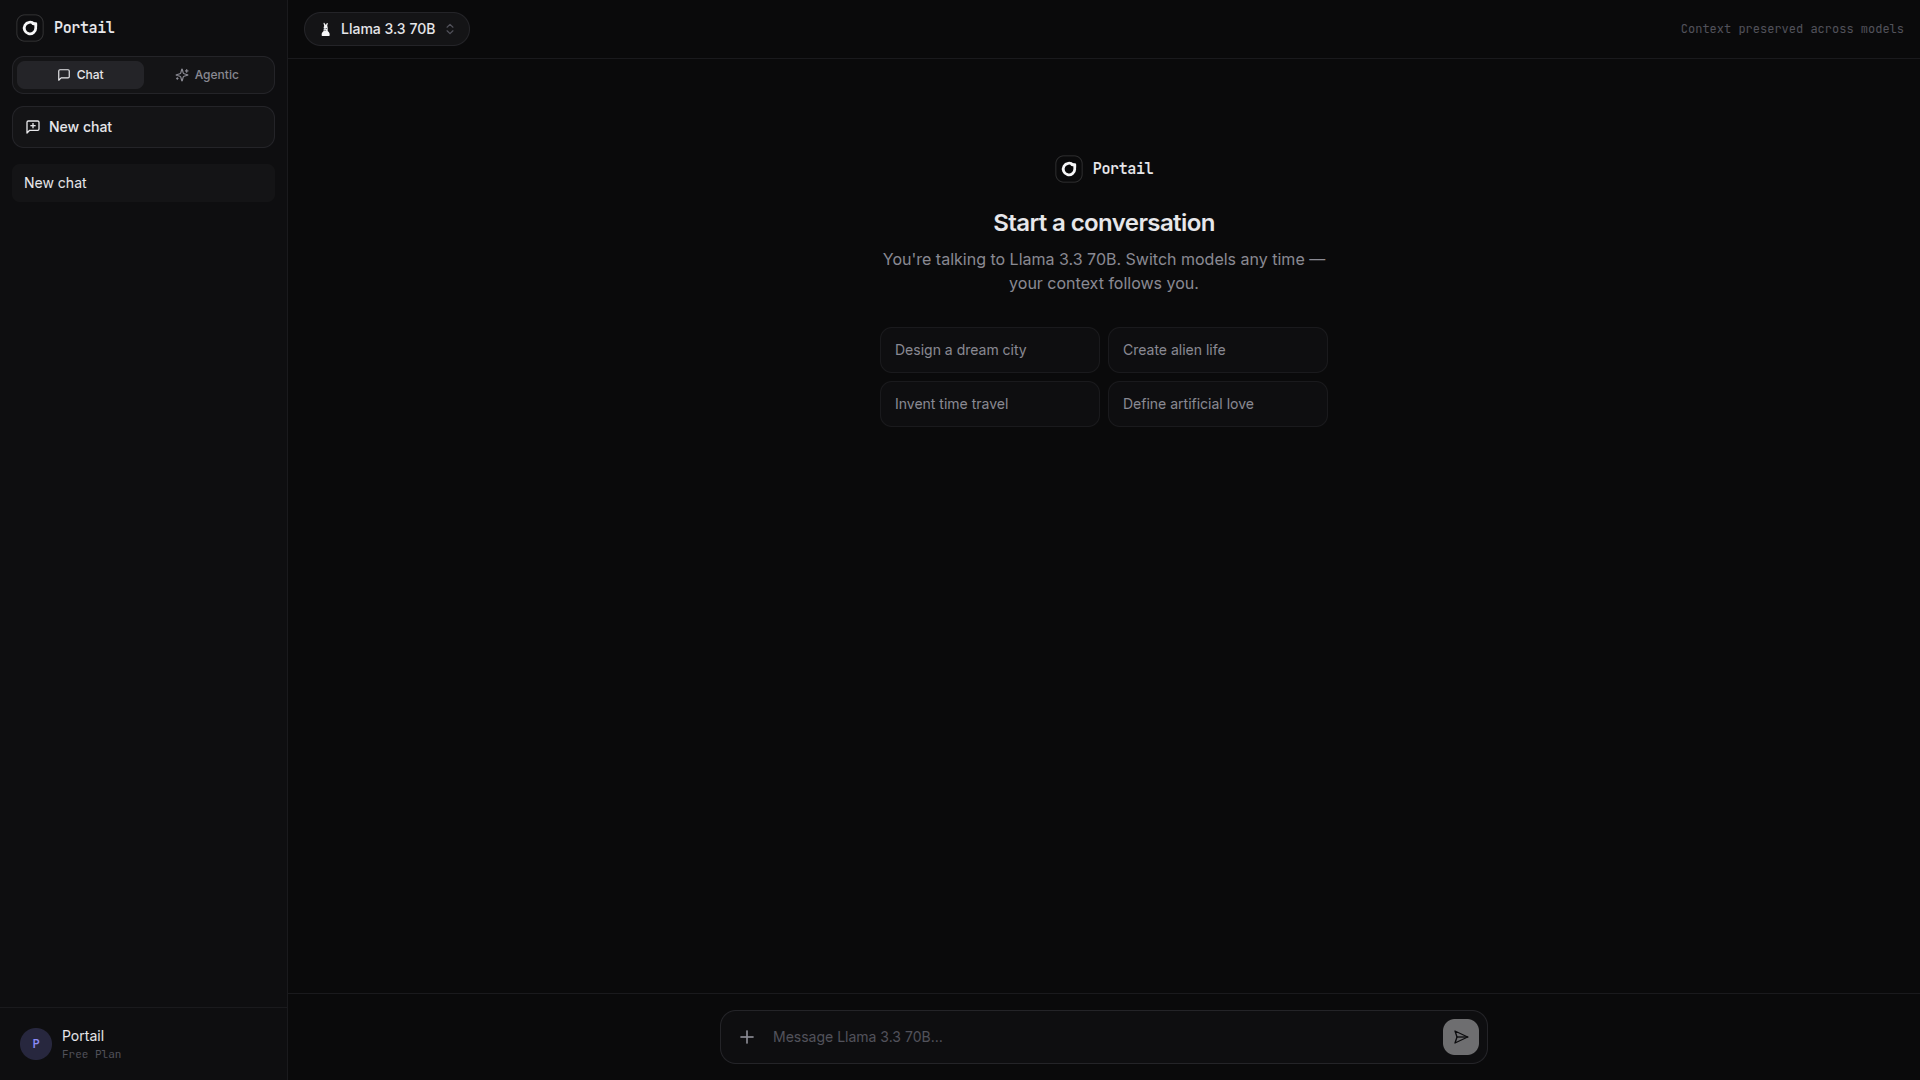
Task: Start a New chat with the sidebar button
Action: [143, 127]
